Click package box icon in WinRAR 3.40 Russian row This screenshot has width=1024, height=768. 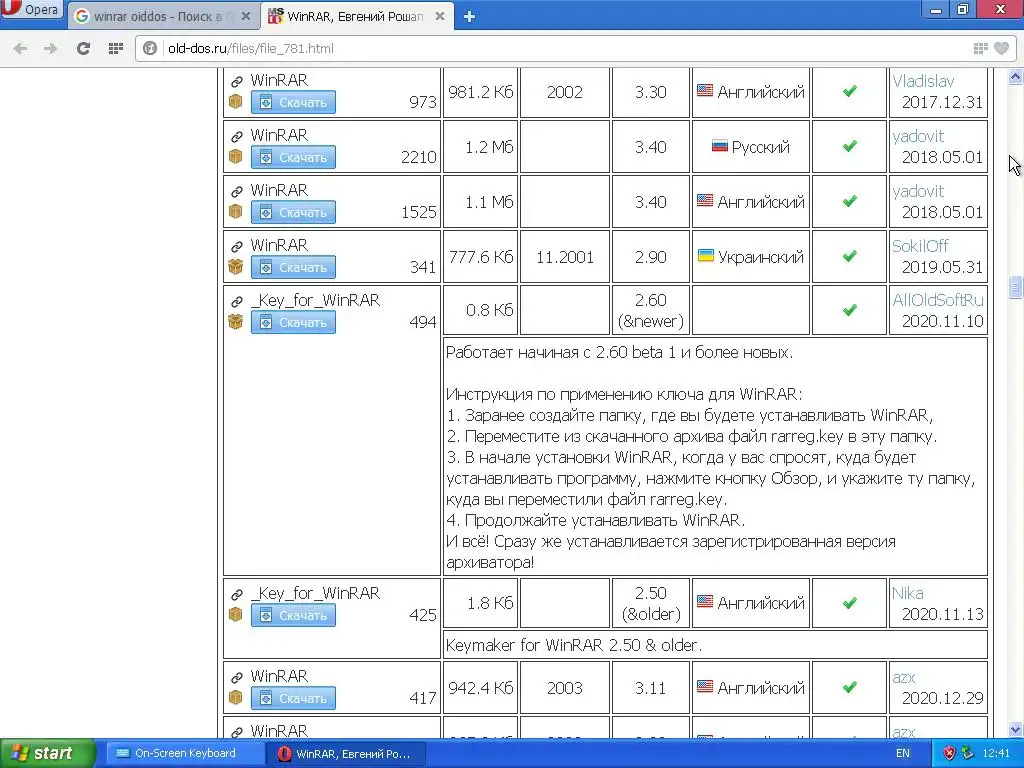point(236,157)
